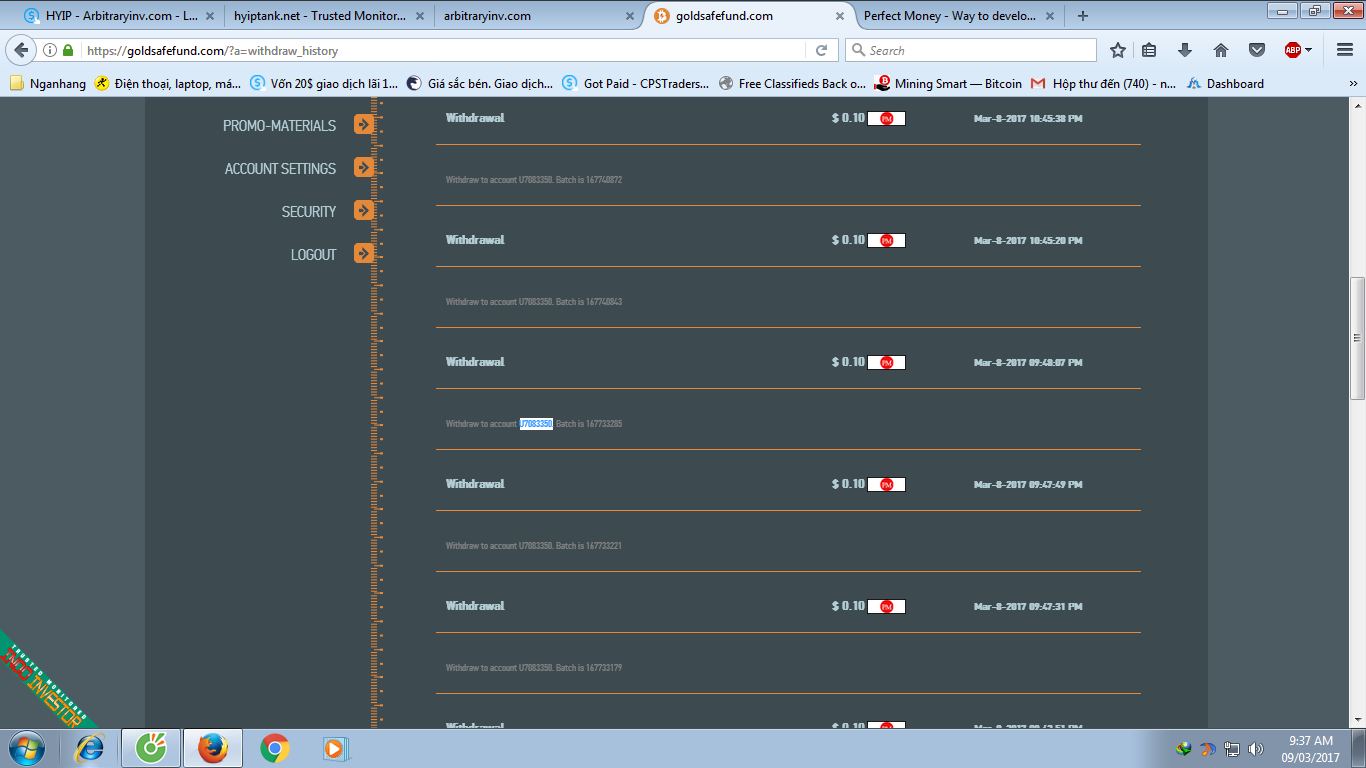Viewport: 1366px width, 768px height.
Task: Click the Search input box
Action: tap(971, 50)
